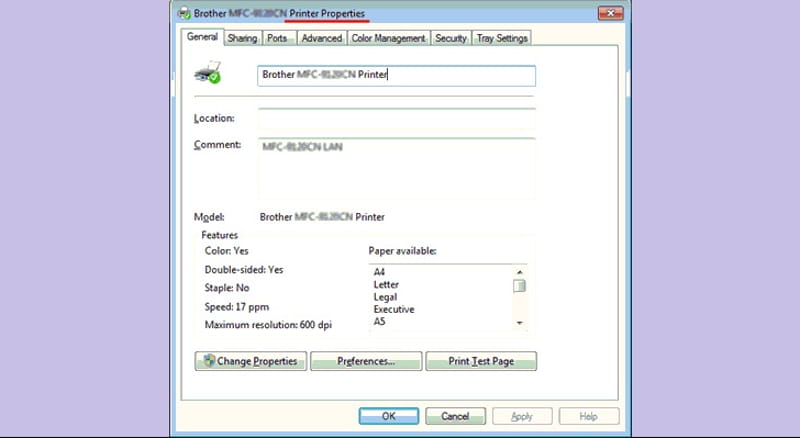Close the Printer Properties dialog
The width and height of the screenshot is (800, 438).
[x=611, y=13]
